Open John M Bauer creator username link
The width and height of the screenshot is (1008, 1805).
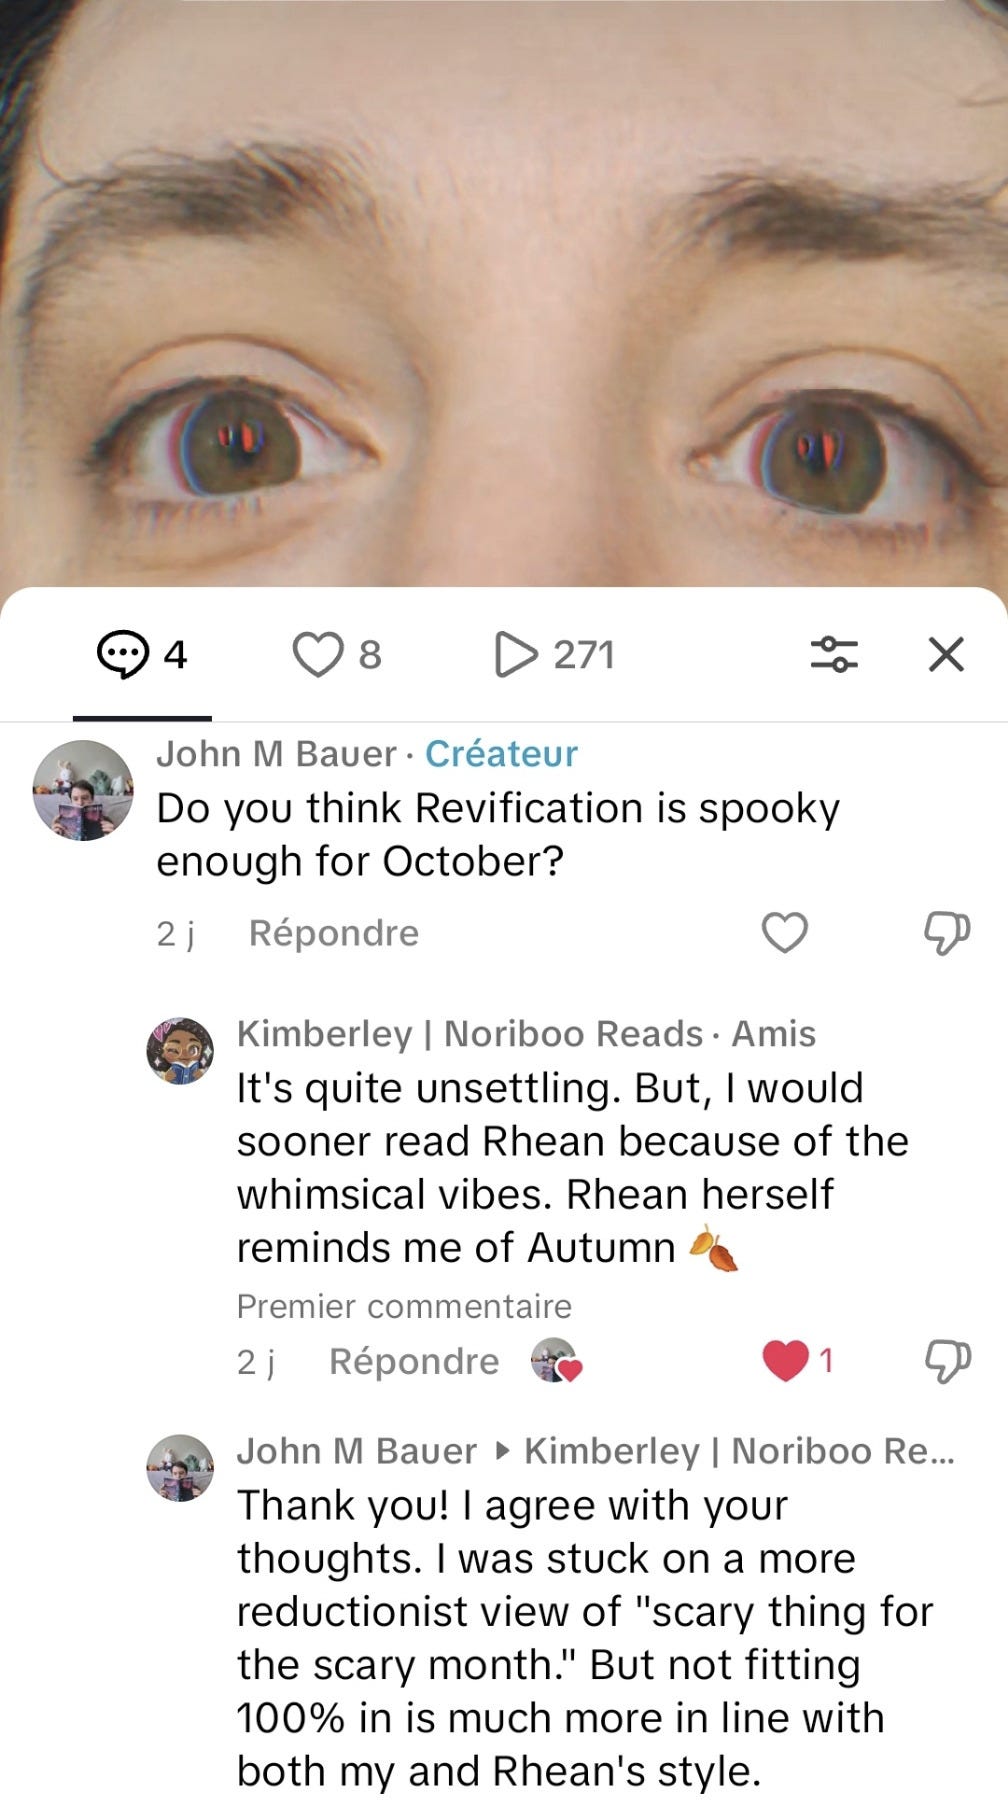click(276, 754)
